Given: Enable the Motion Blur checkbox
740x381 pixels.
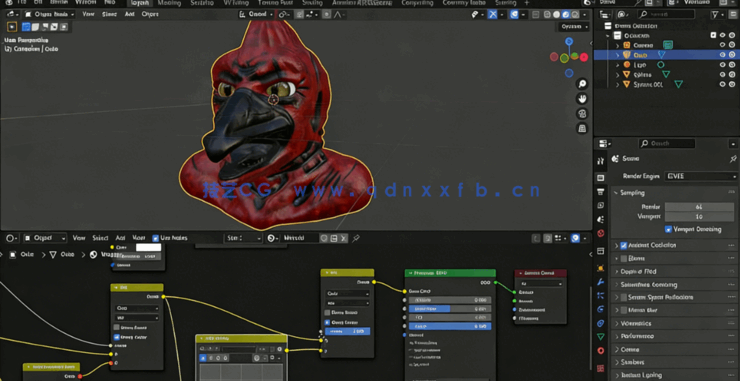Looking at the screenshot, I should (623, 311).
